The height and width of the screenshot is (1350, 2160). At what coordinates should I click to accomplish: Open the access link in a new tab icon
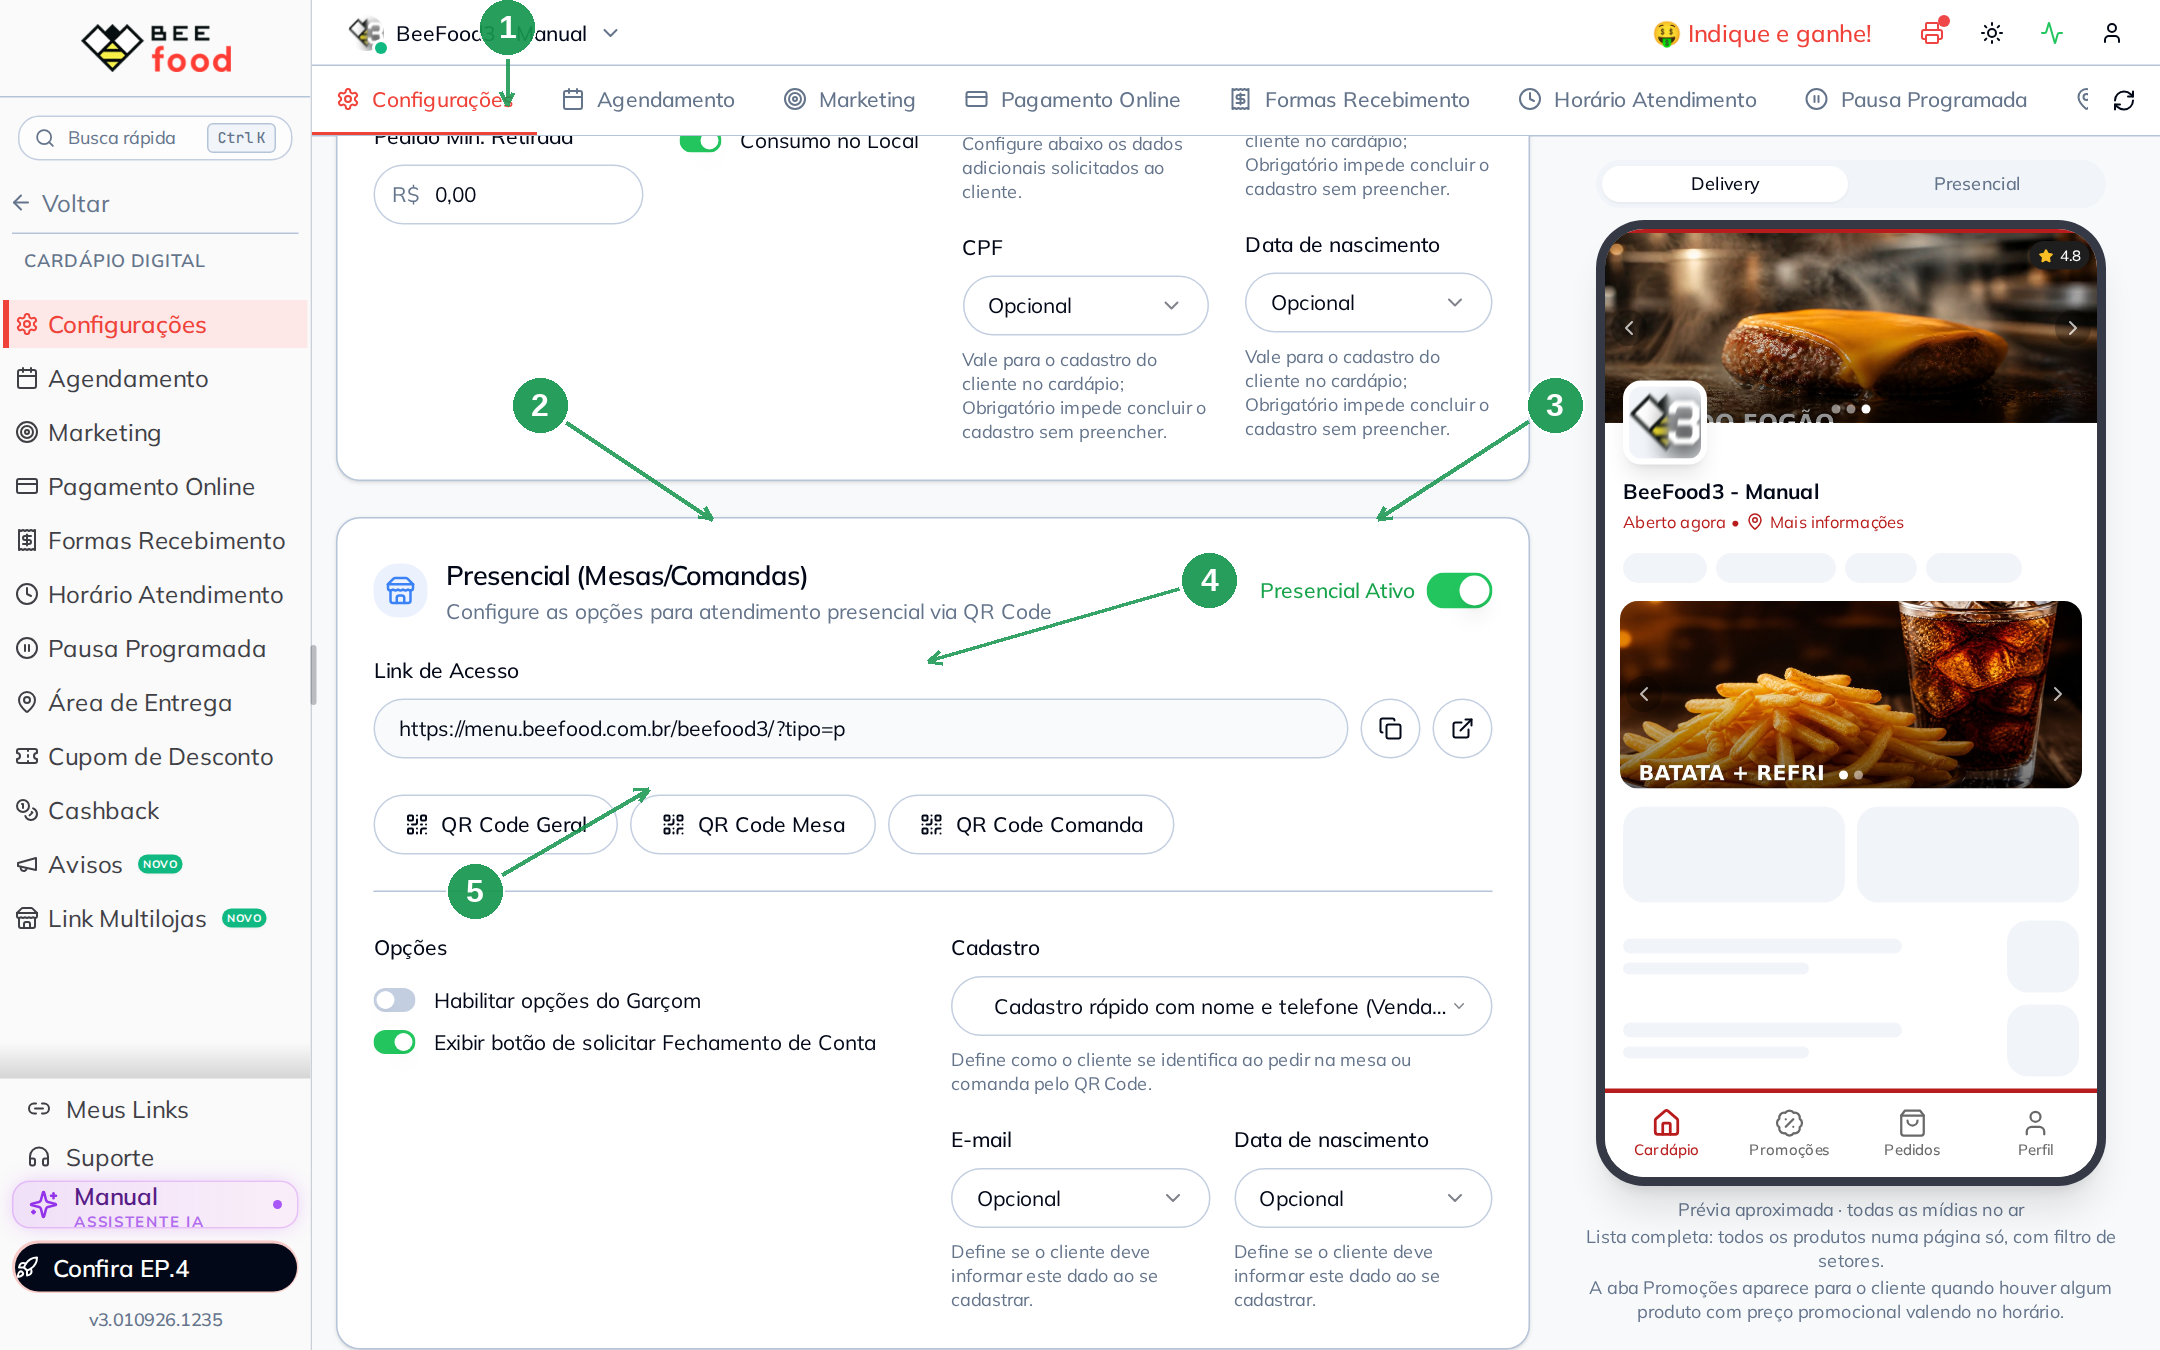(x=1462, y=728)
